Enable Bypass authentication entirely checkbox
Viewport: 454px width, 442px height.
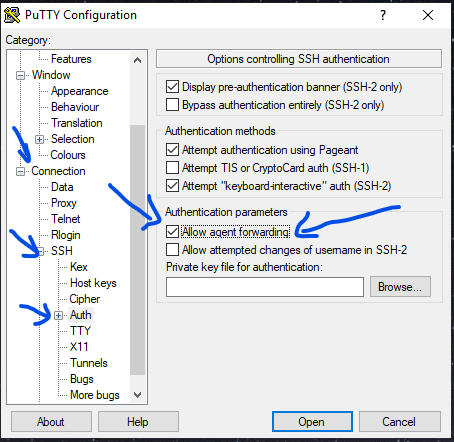[172, 105]
